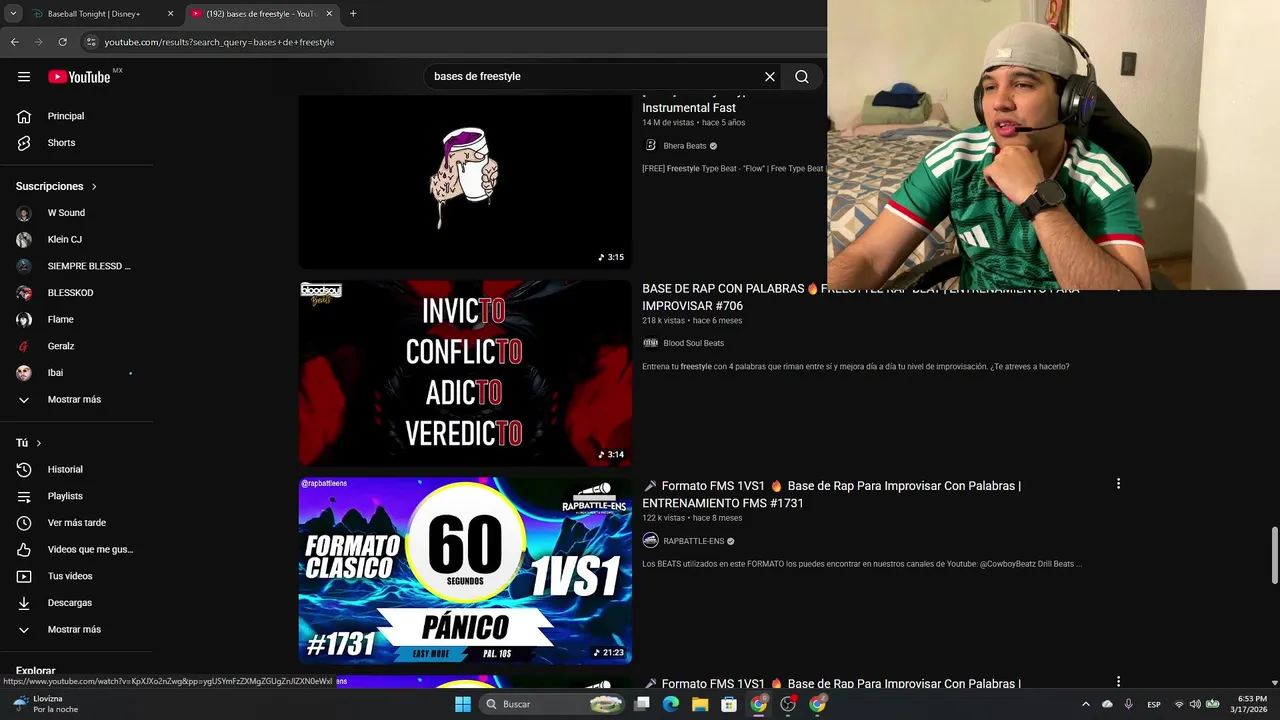Click the browser address bar URL
1280x720 pixels.
219,42
